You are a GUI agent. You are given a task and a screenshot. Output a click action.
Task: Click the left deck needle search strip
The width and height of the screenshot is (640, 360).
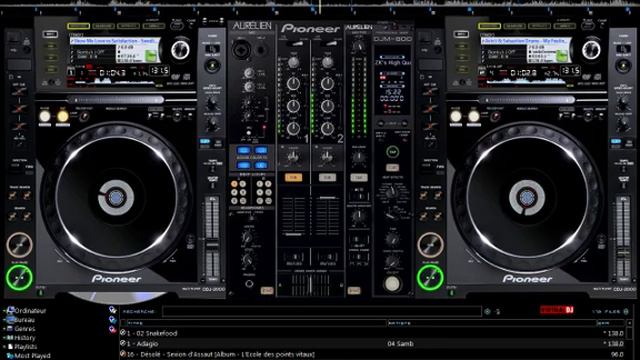tap(116, 100)
